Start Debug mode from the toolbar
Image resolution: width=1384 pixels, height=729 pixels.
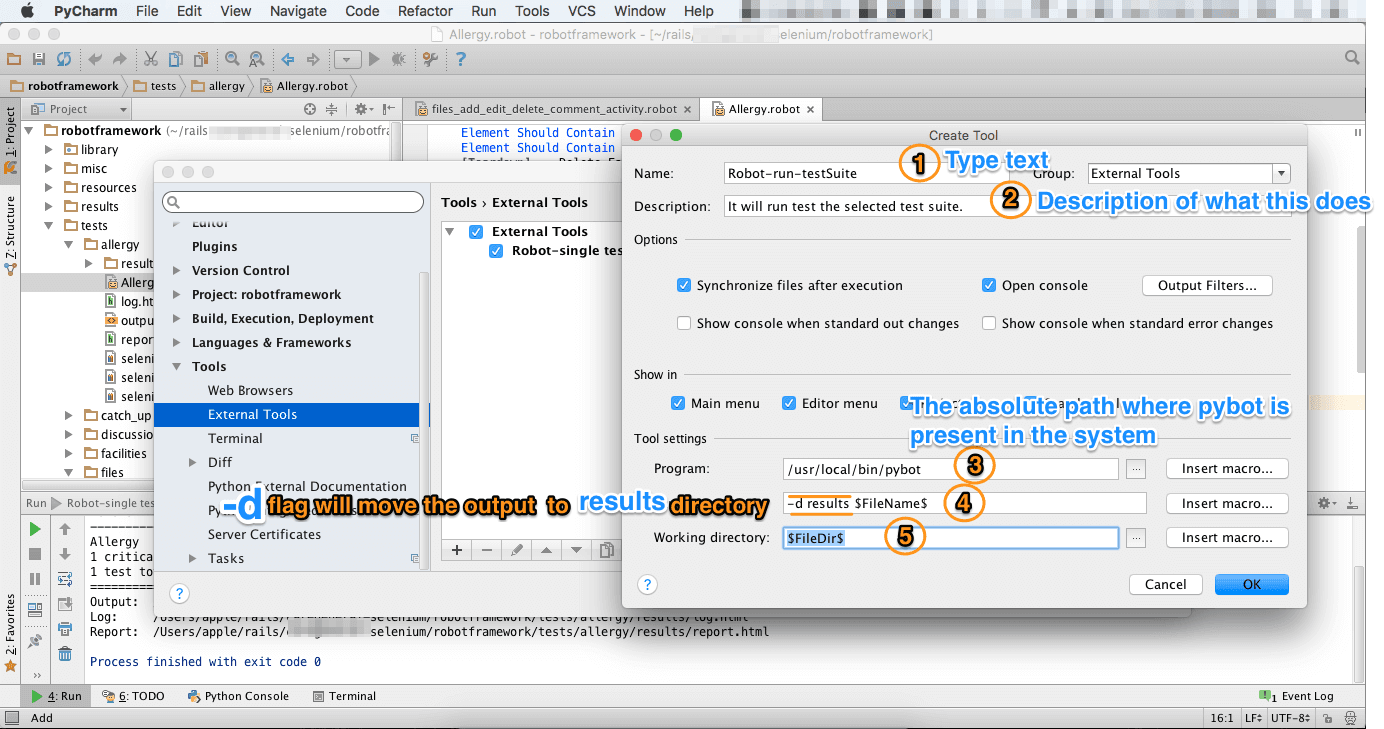click(x=398, y=59)
